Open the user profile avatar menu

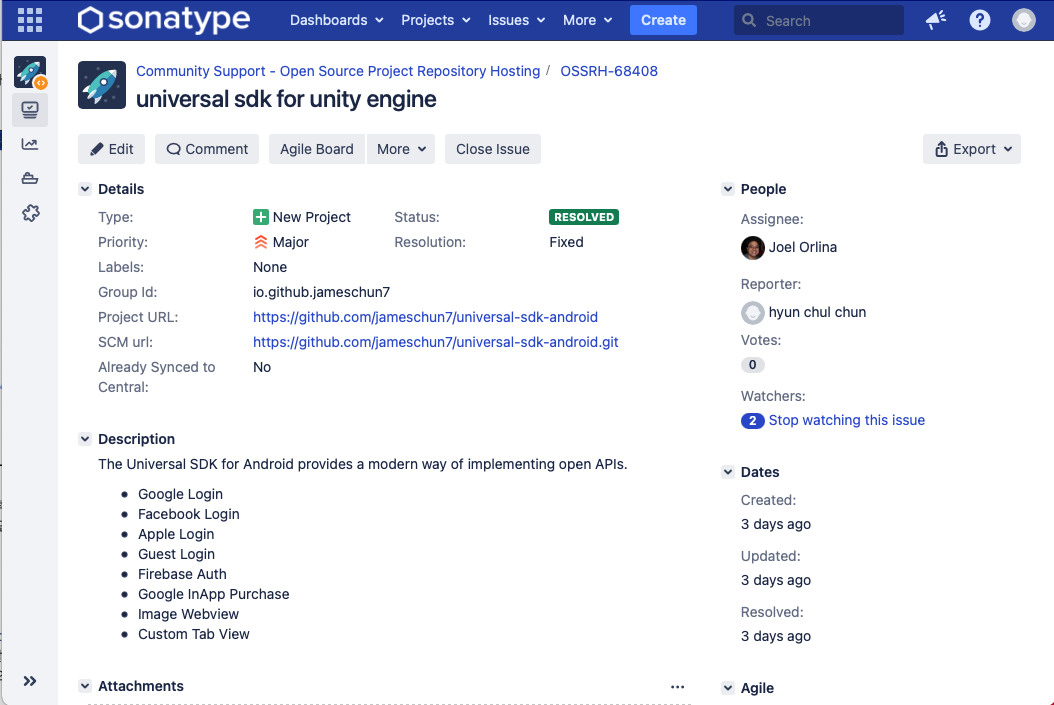tap(1024, 20)
